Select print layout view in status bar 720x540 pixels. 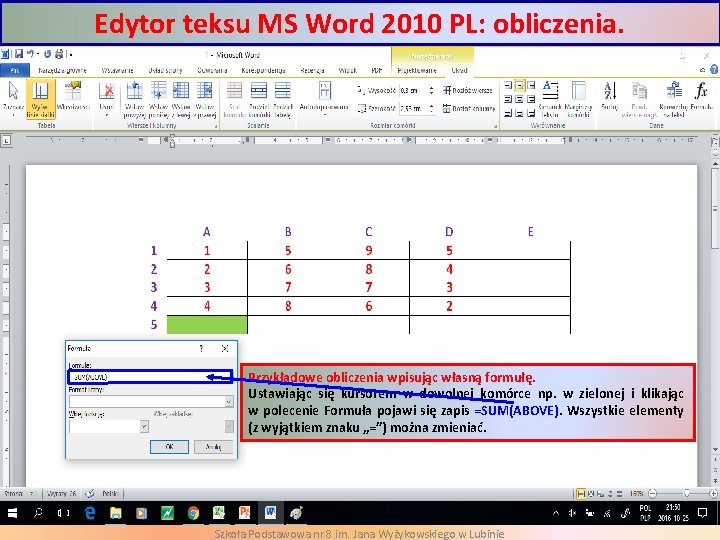581,494
